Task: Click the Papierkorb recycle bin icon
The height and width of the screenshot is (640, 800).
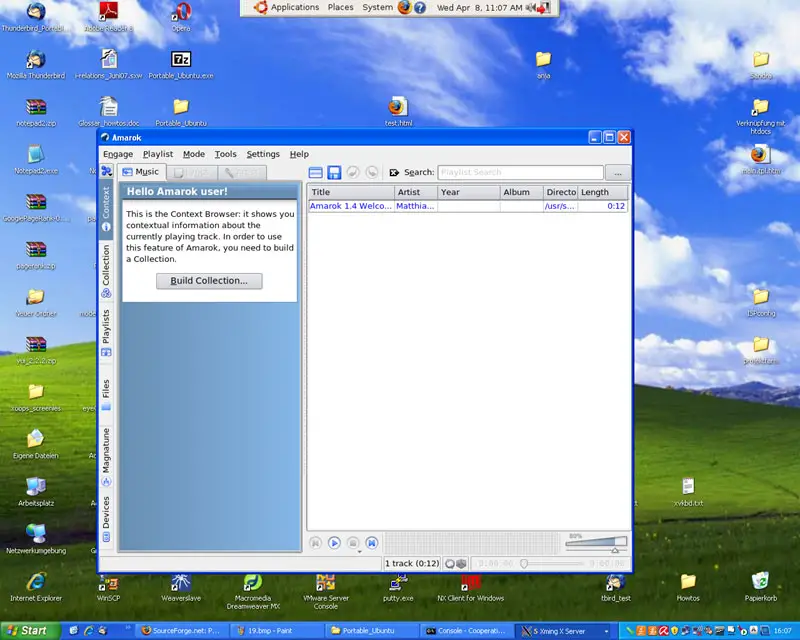Action: 760,586
